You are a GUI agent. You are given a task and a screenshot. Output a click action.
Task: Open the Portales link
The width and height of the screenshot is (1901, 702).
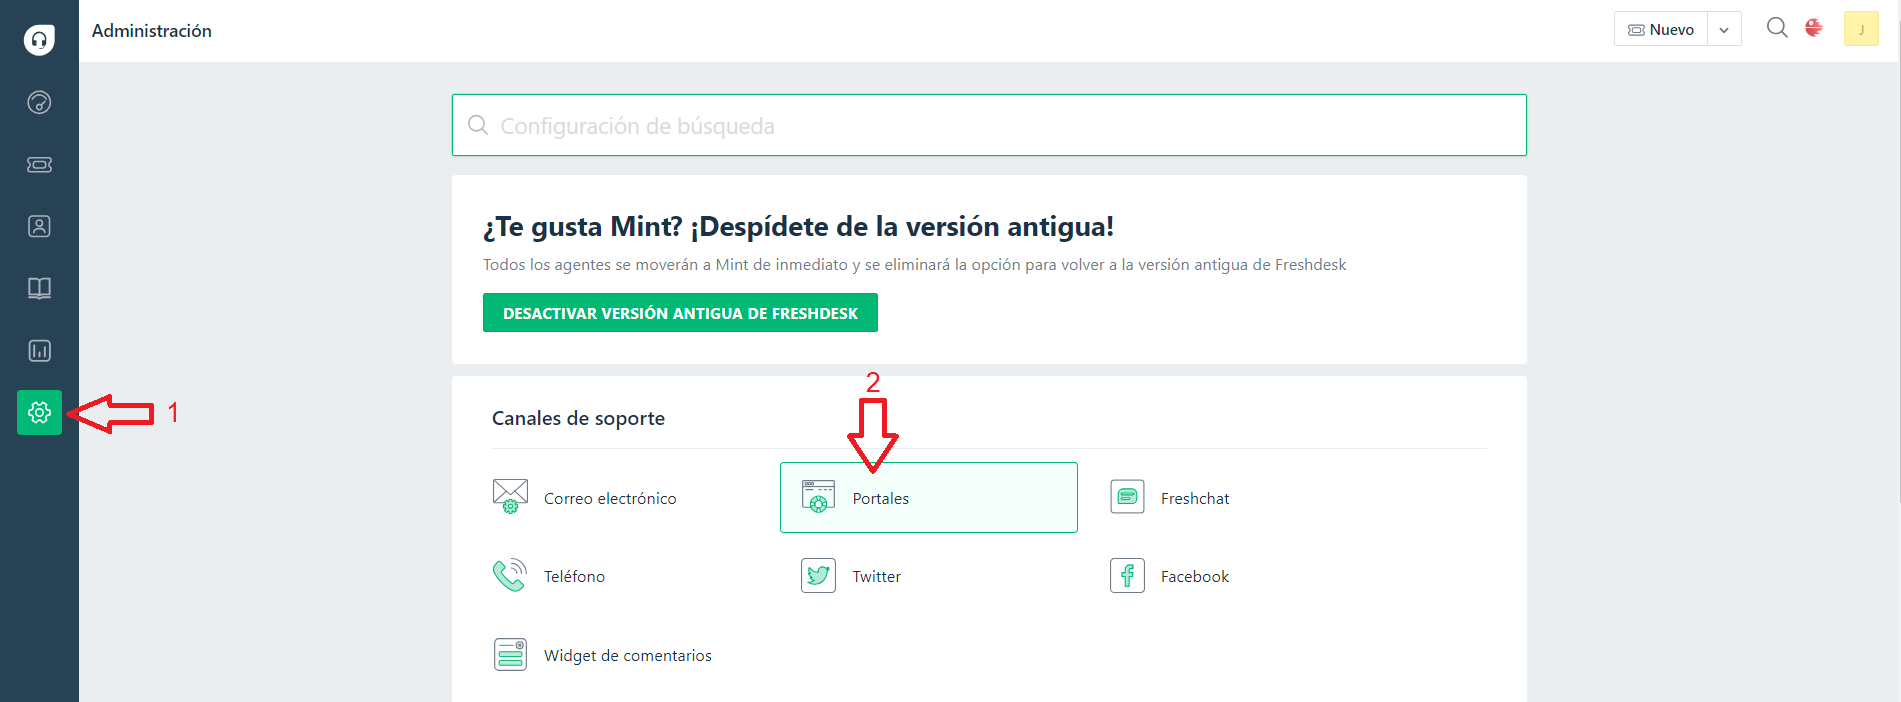point(881,498)
